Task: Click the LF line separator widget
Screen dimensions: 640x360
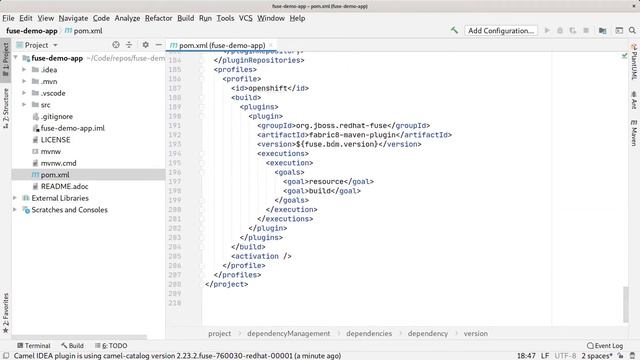Action: click(x=545, y=356)
